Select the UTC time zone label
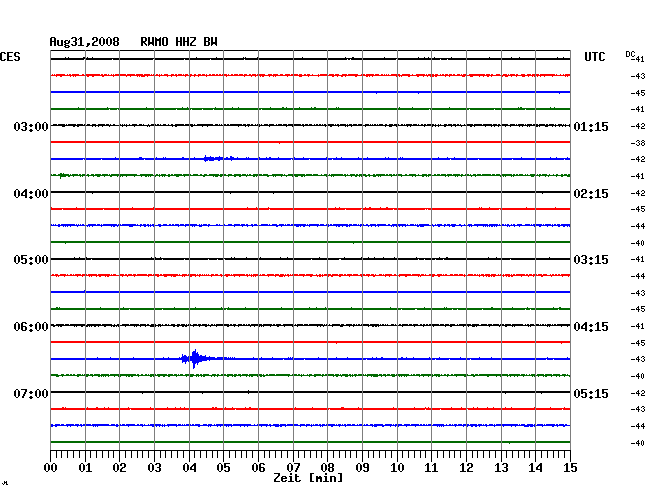Viewport: 650px width, 494px height. (594, 57)
